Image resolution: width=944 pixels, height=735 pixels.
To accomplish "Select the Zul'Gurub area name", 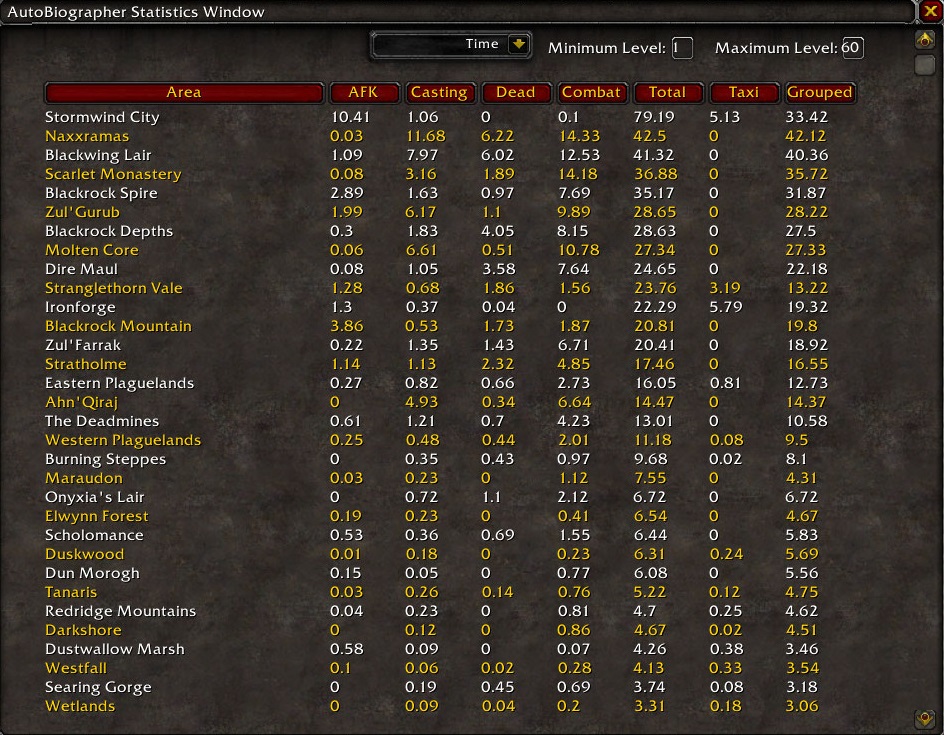I will [x=82, y=212].
